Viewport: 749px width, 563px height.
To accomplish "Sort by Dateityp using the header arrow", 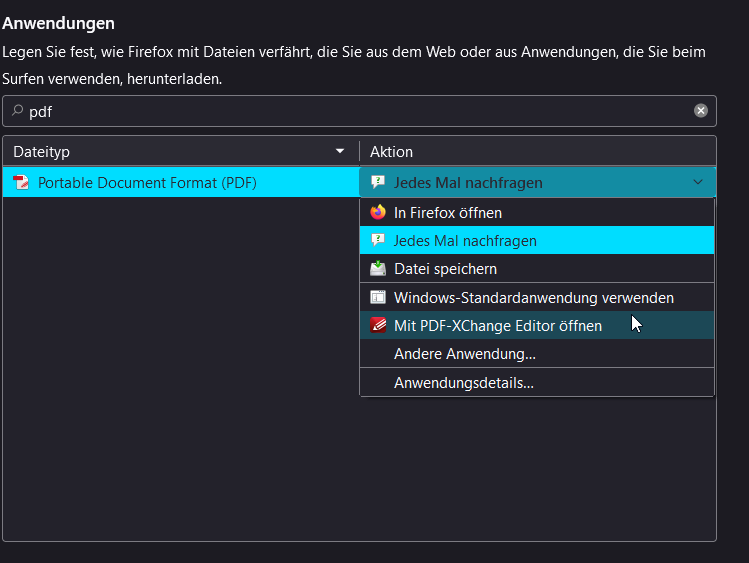I will [x=340, y=152].
